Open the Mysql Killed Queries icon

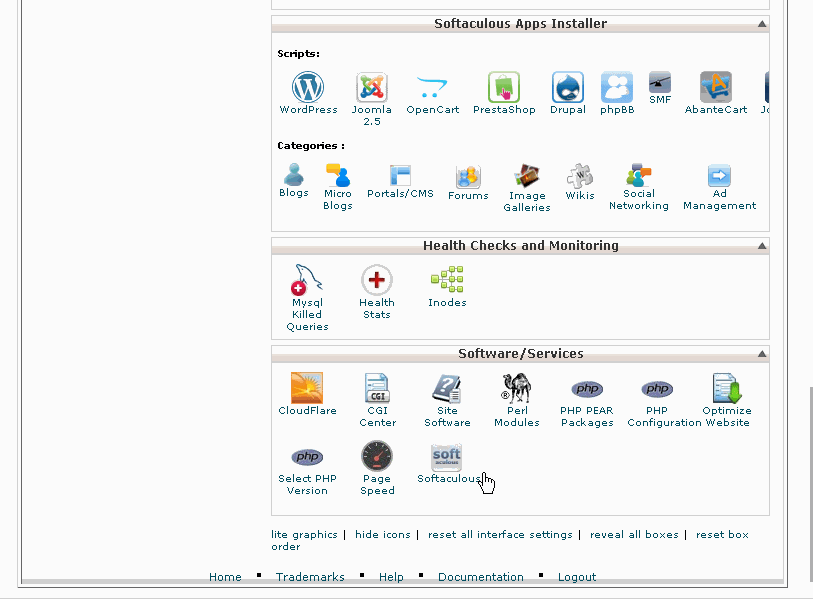click(x=306, y=279)
